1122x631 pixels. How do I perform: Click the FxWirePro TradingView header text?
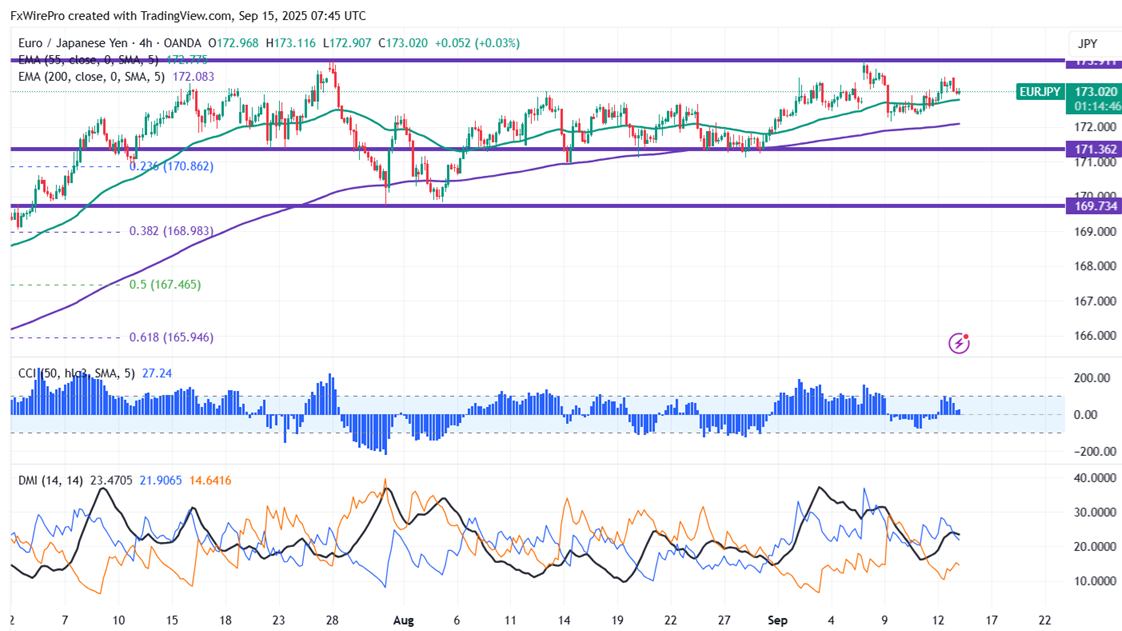click(188, 16)
